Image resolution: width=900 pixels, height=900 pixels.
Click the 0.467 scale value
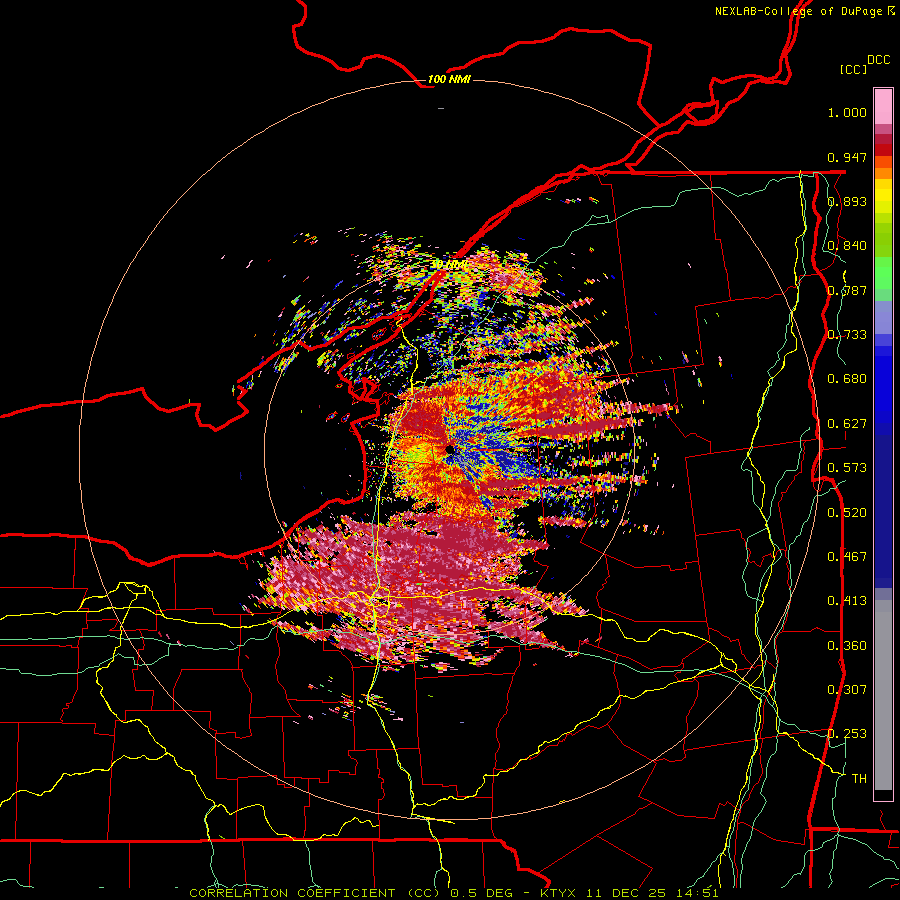pyautogui.click(x=847, y=557)
